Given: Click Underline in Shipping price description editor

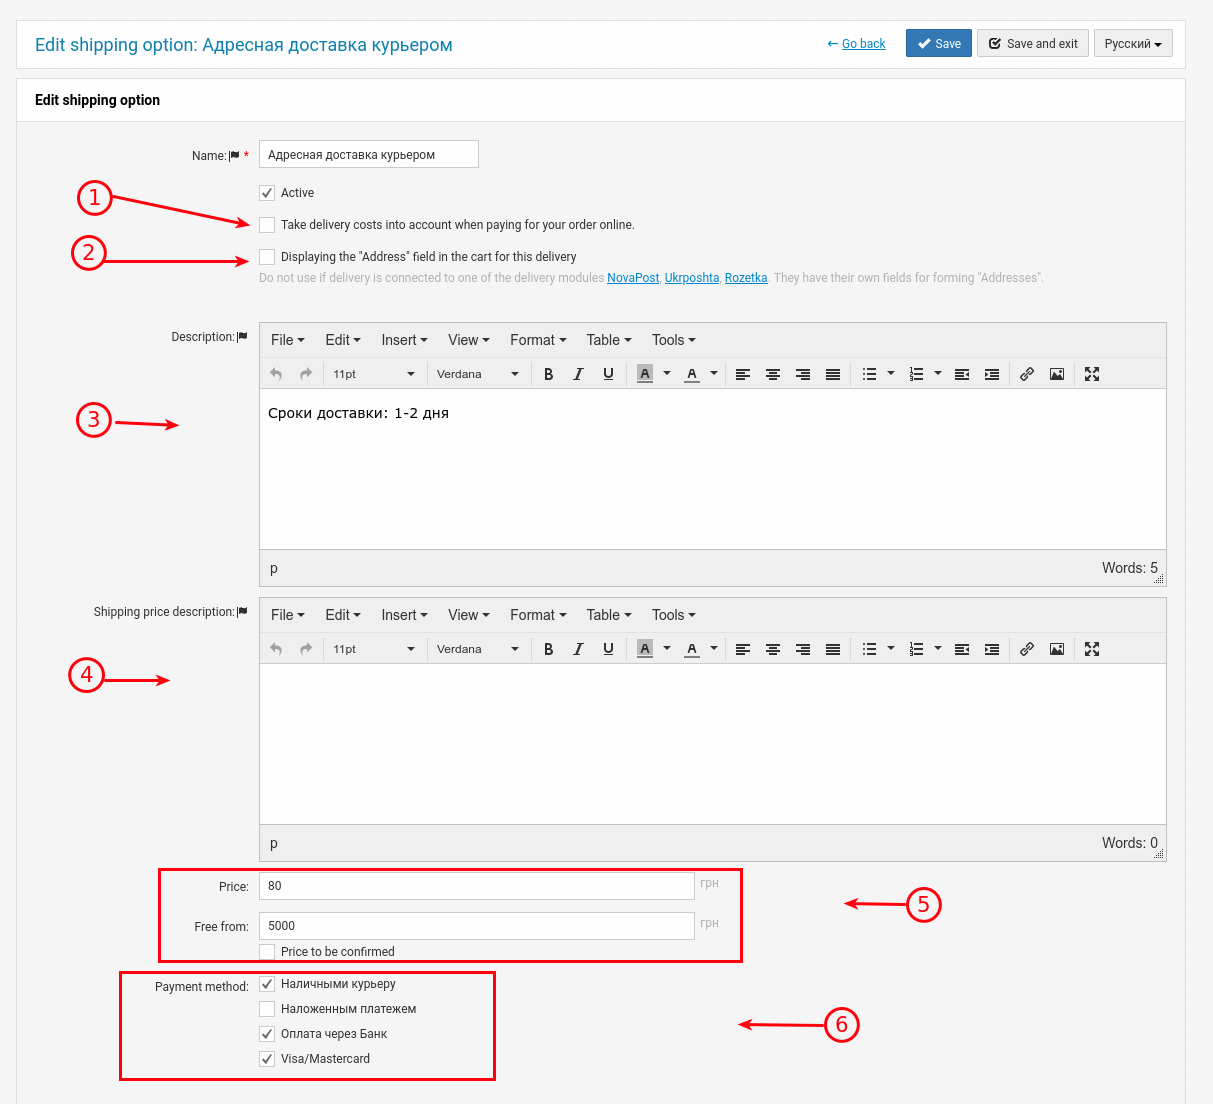Looking at the screenshot, I should tap(608, 649).
